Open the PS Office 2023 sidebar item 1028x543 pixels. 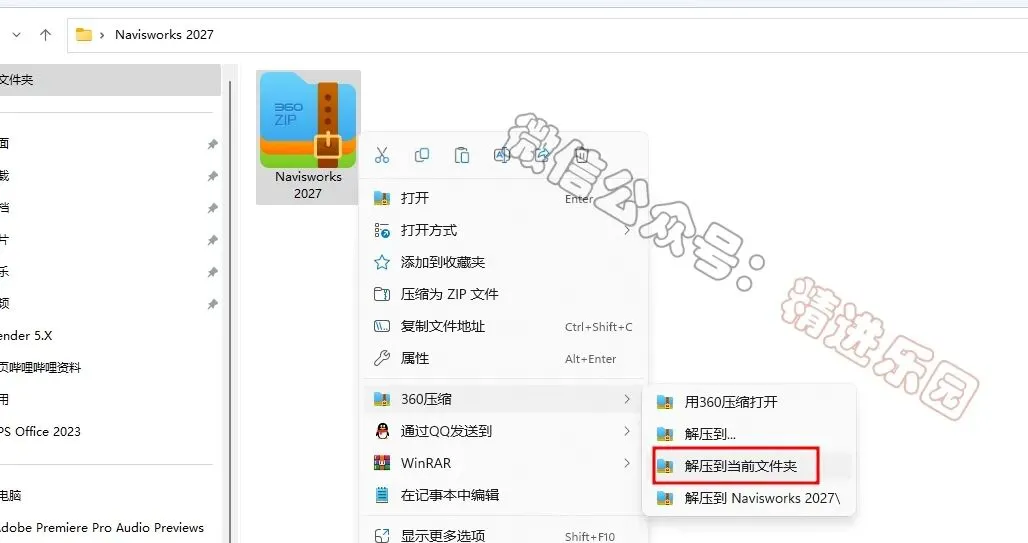click(40, 432)
